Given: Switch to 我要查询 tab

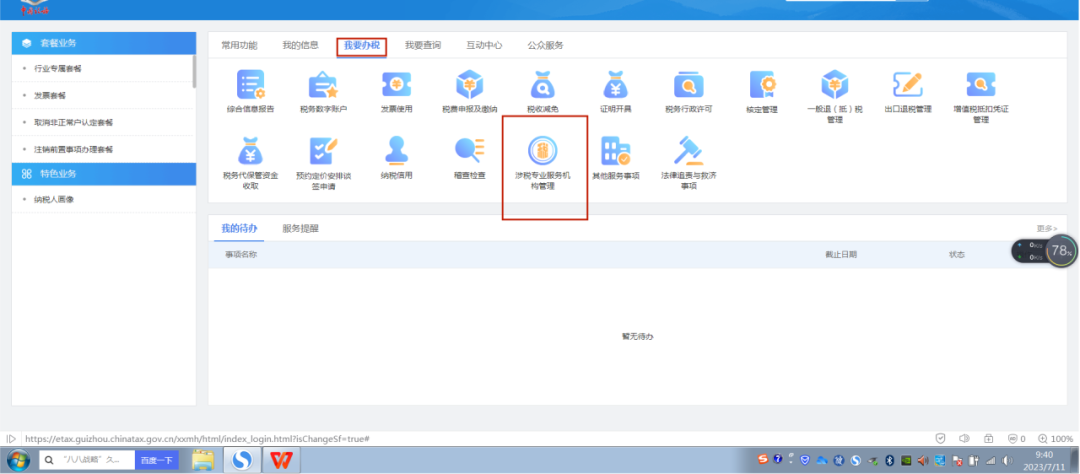Looking at the screenshot, I should click(423, 45).
